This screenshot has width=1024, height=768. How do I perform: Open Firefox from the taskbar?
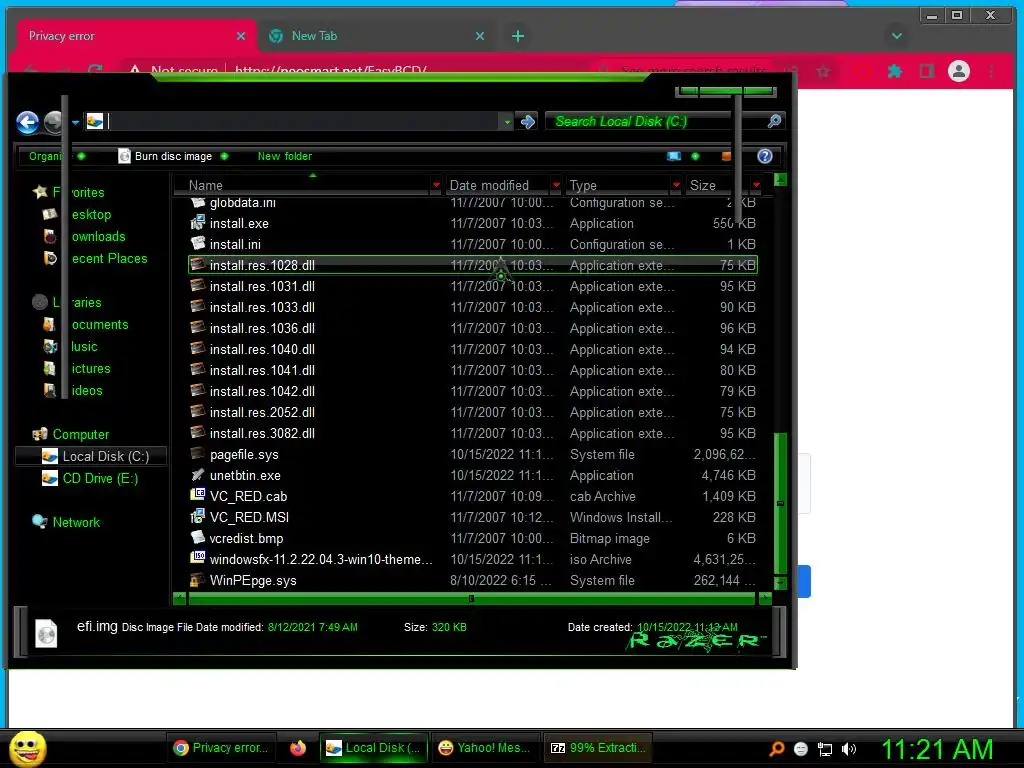click(x=298, y=748)
